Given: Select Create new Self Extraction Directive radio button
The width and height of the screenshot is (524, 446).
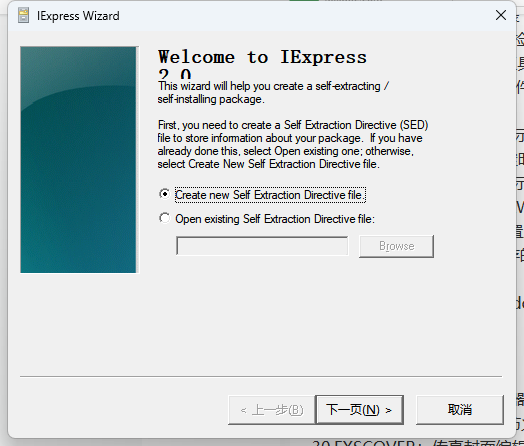Looking at the screenshot, I should pyautogui.click(x=164, y=194).
